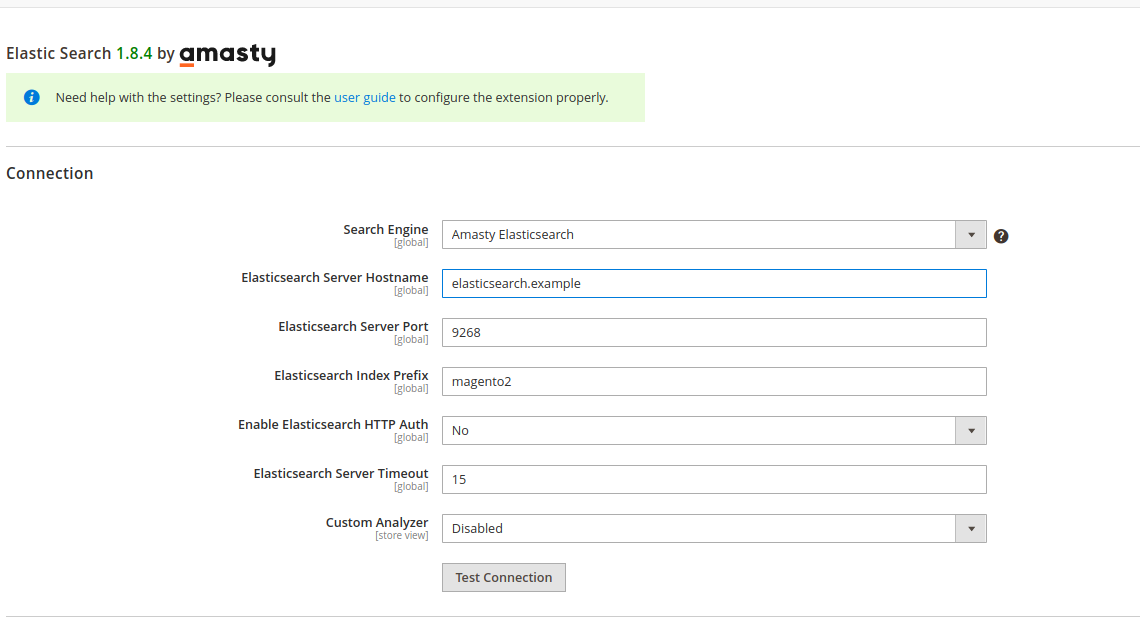The image size is (1140, 617).
Task: Focus the Elasticsearch Index Prefix field
Action: [x=714, y=382]
